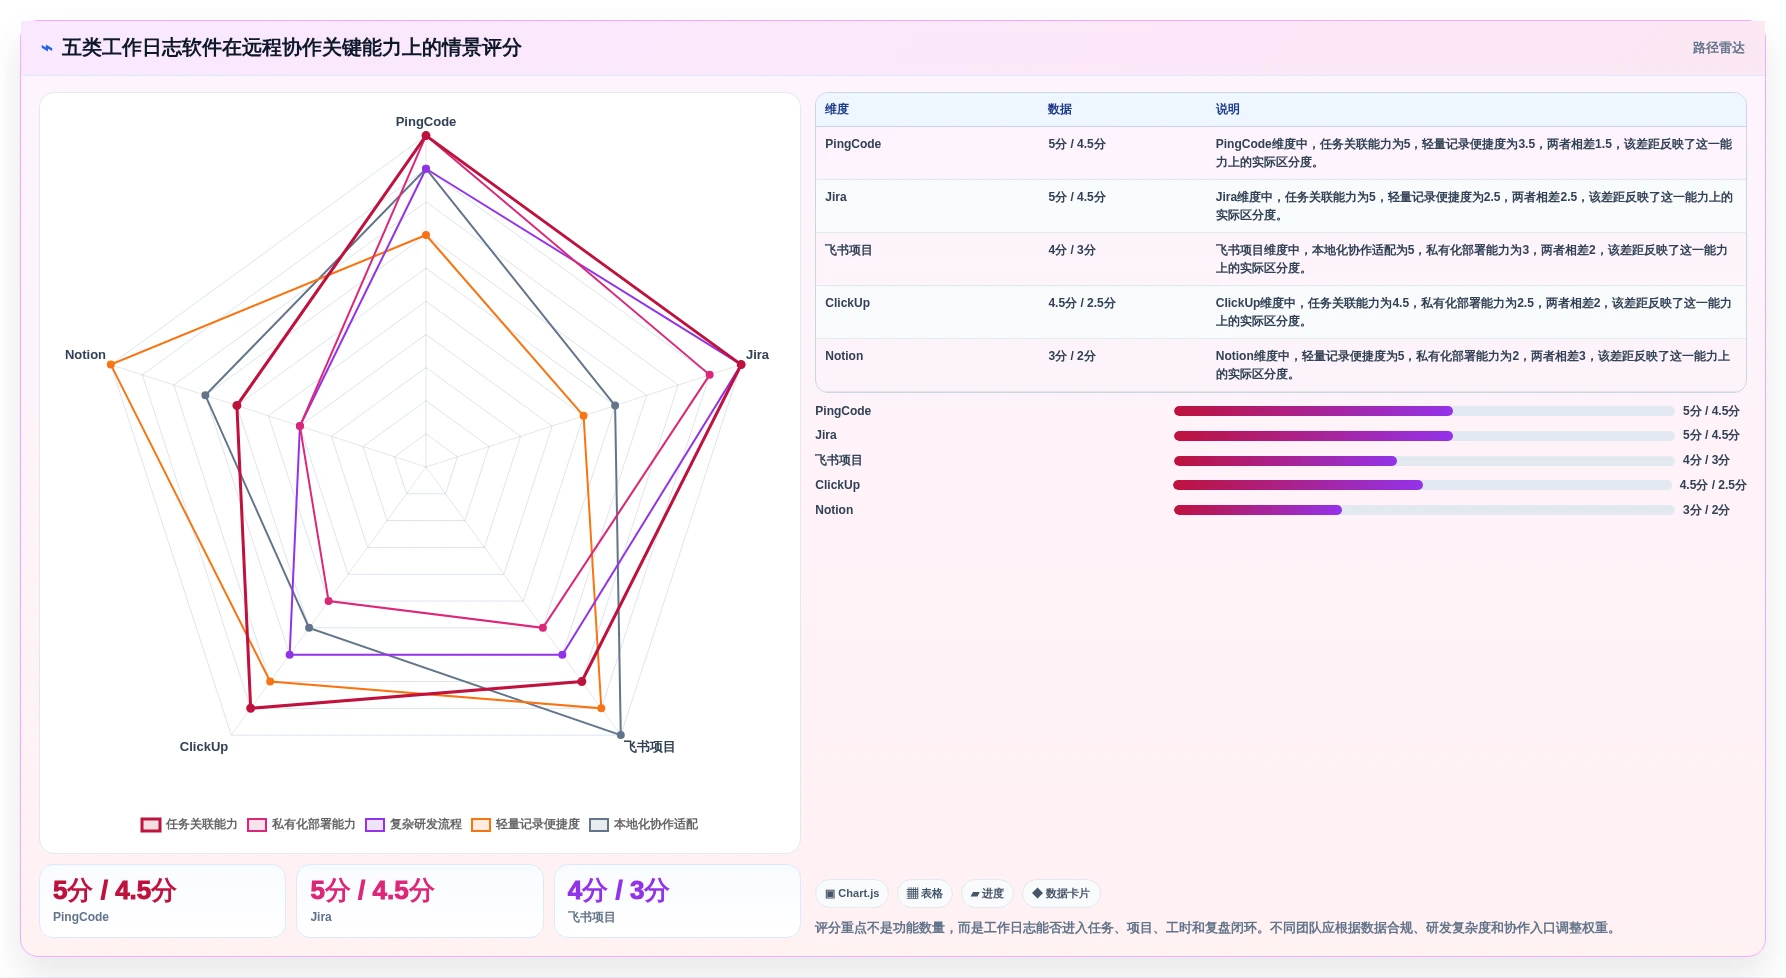Click the Notion progress bar
Image resolution: width=1786 pixels, height=978 pixels.
tap(1424, 510)
